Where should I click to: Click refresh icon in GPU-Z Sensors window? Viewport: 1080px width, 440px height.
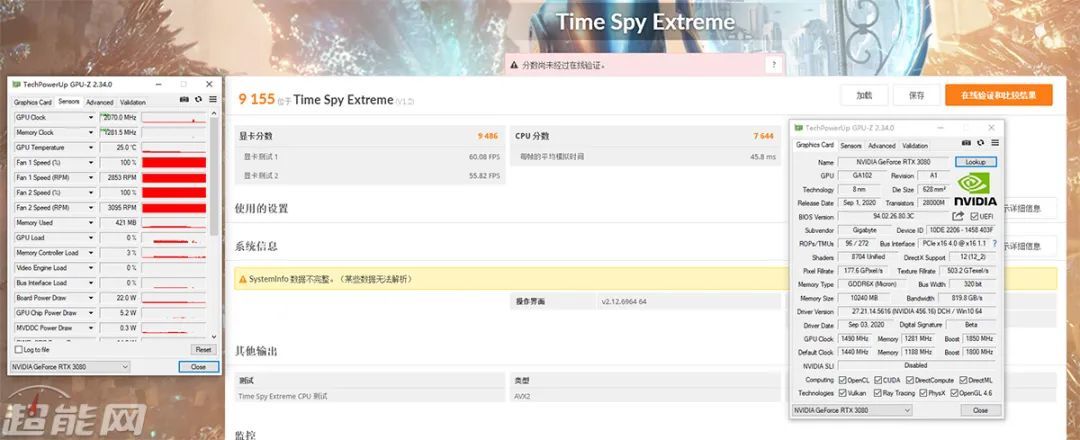[198, 100]
